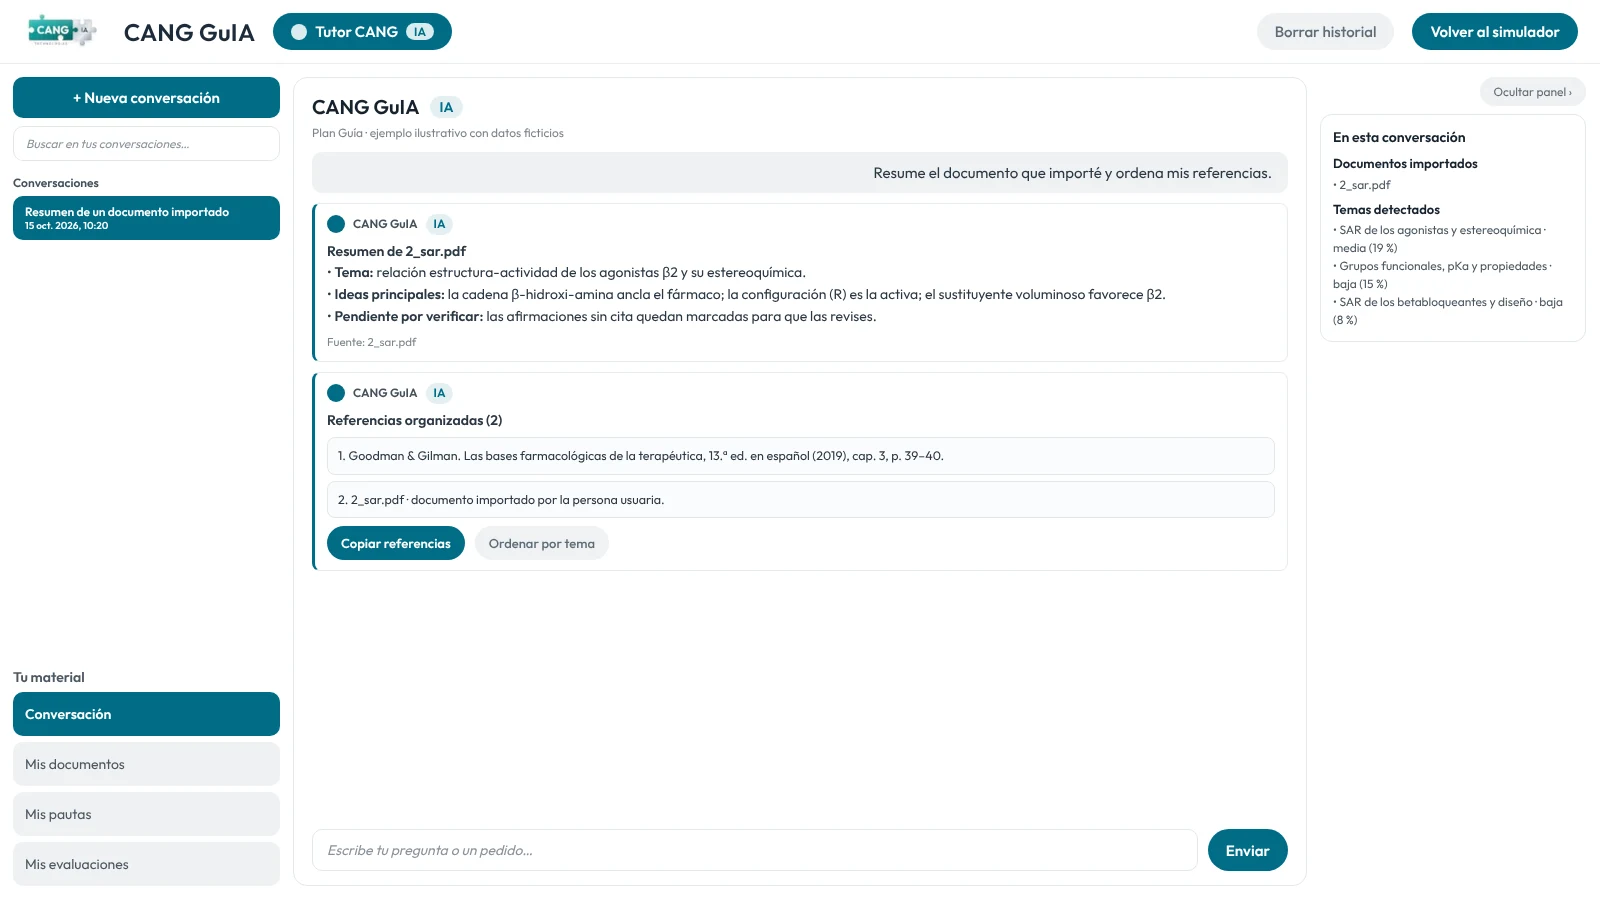This screenshot has height=900, width=1600.
Task: Collapse the side panel with Ocultar panel
Action: [x=1532, y=92]
